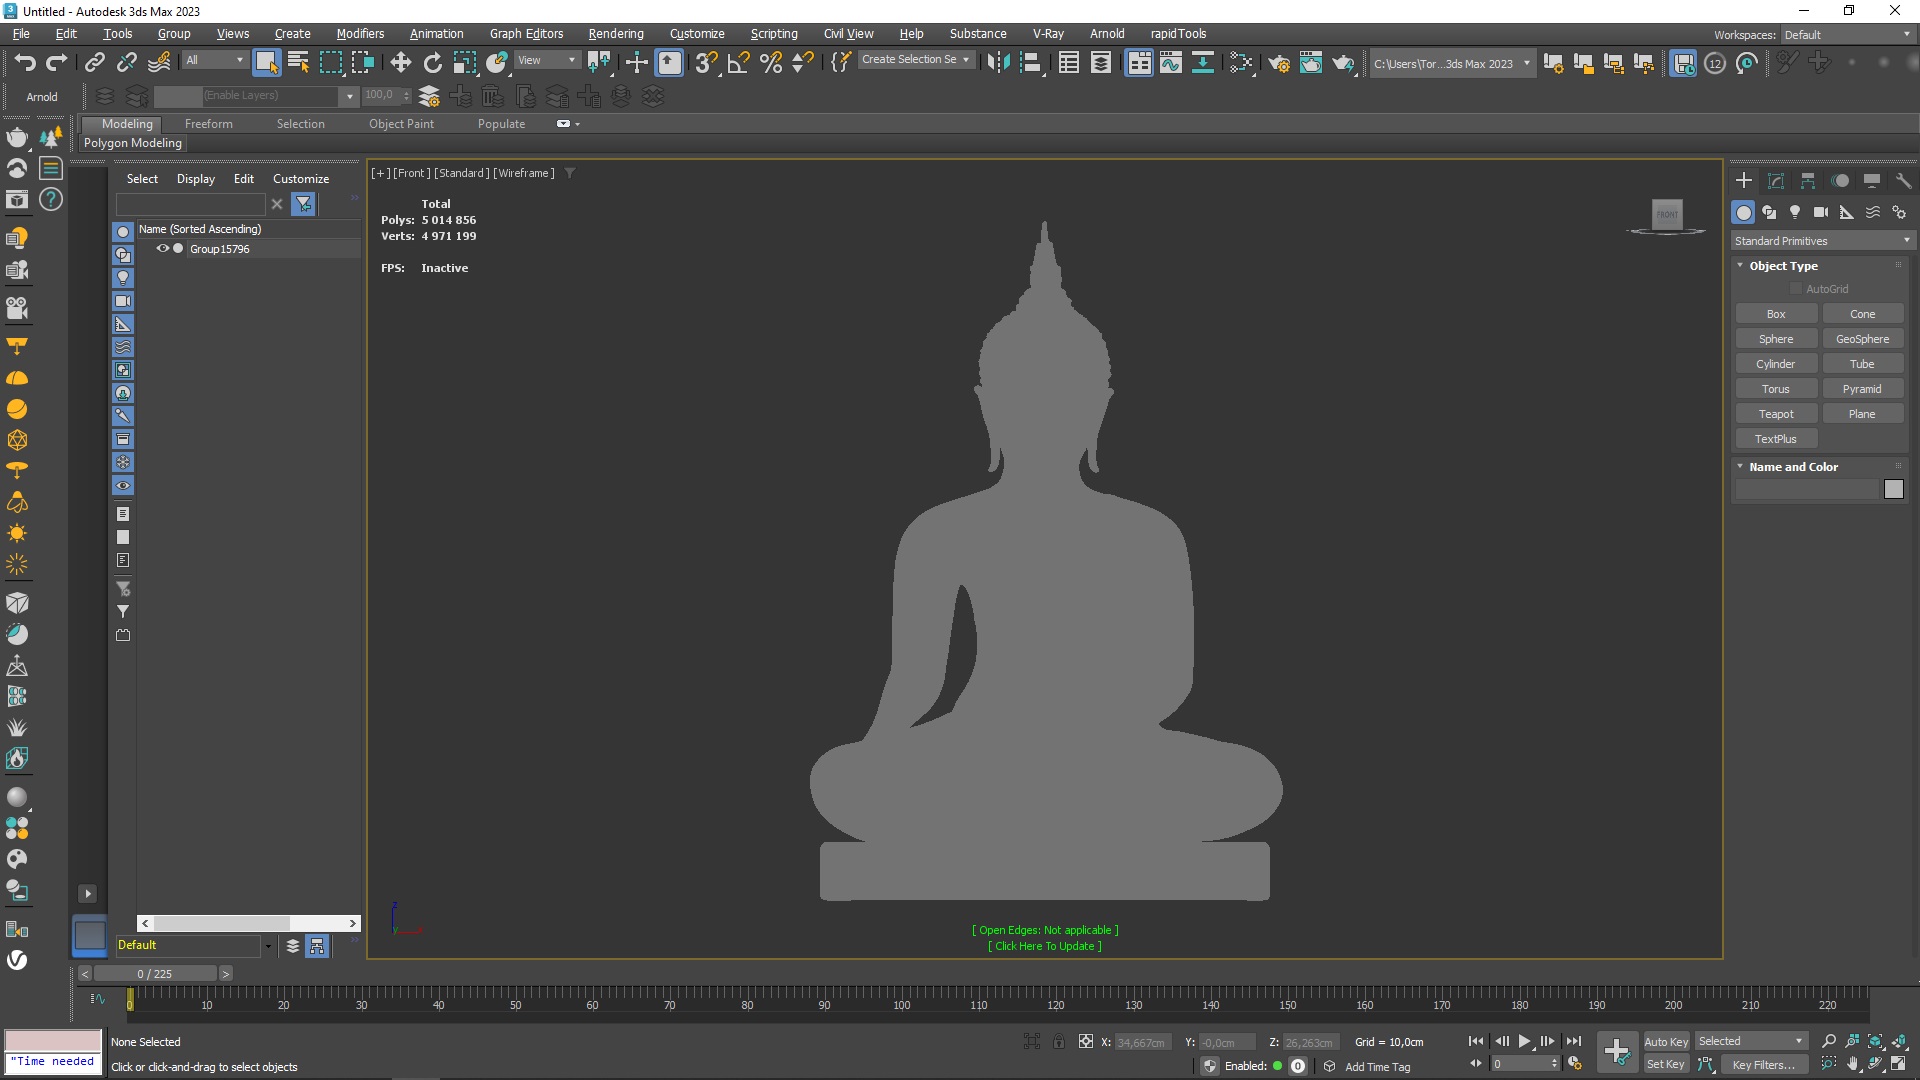Click Here To Update link
Image resolution: width=1920 pixels, height=1080 pixels.
pyautogui.click(x=1045, y=946)
